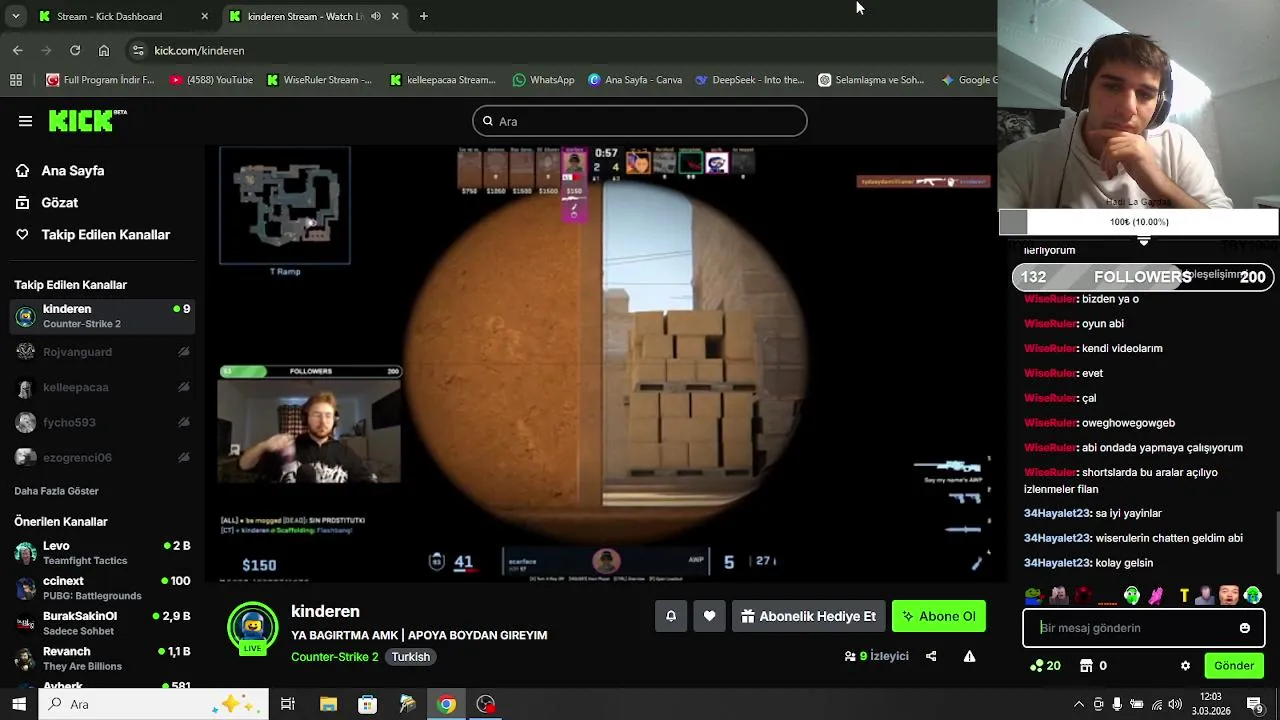Reload the page
Image resolution: width=1280 pixels, height=720 pixels.
tap(75, 50)
